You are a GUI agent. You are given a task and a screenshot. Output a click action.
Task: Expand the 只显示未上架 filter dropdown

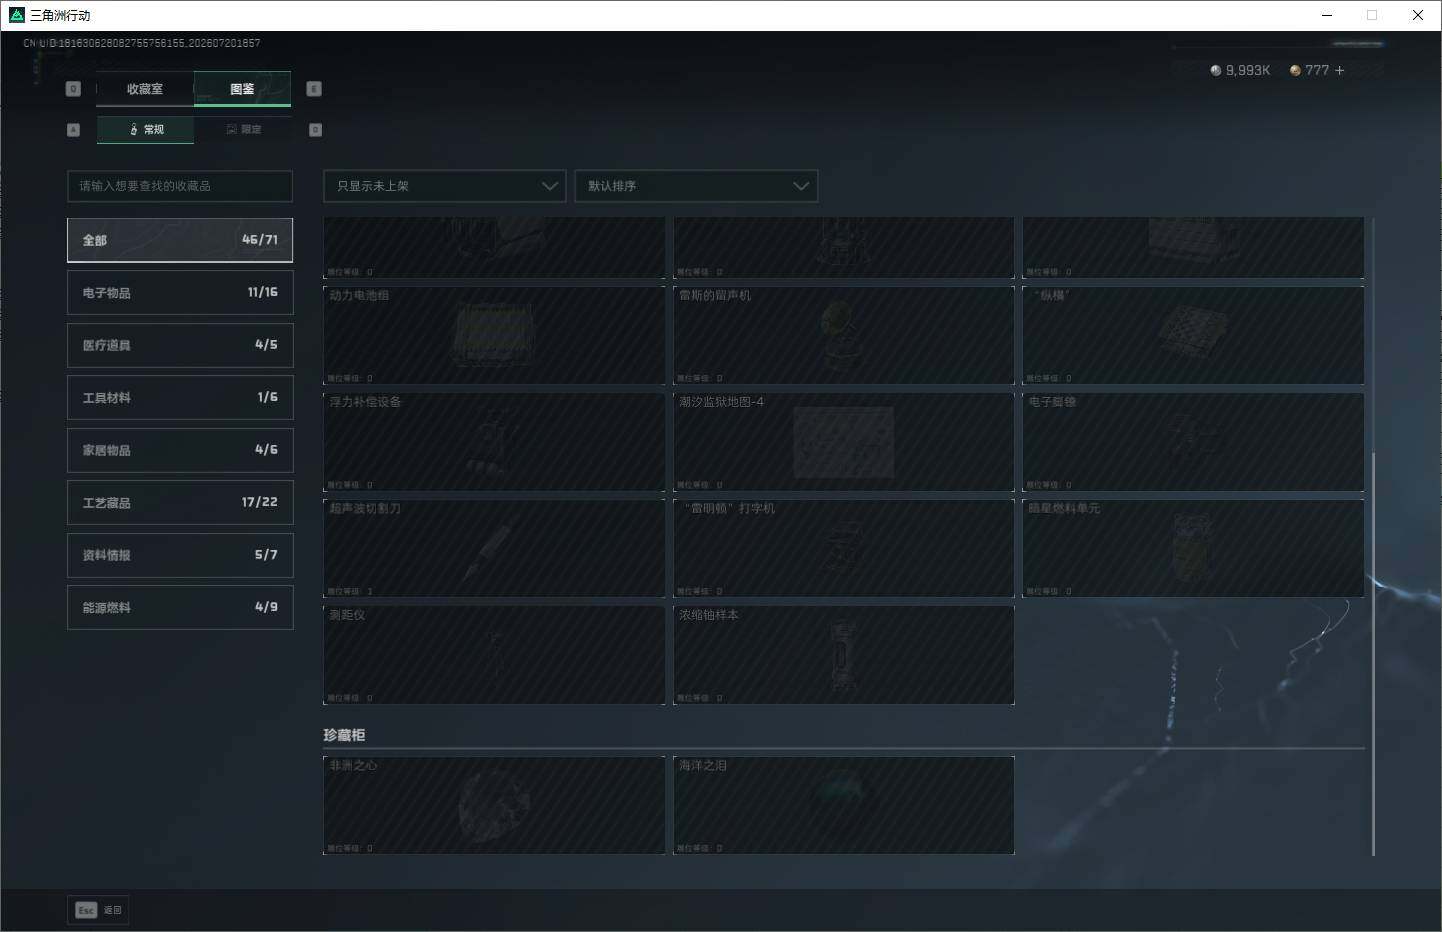pos(445,186)
